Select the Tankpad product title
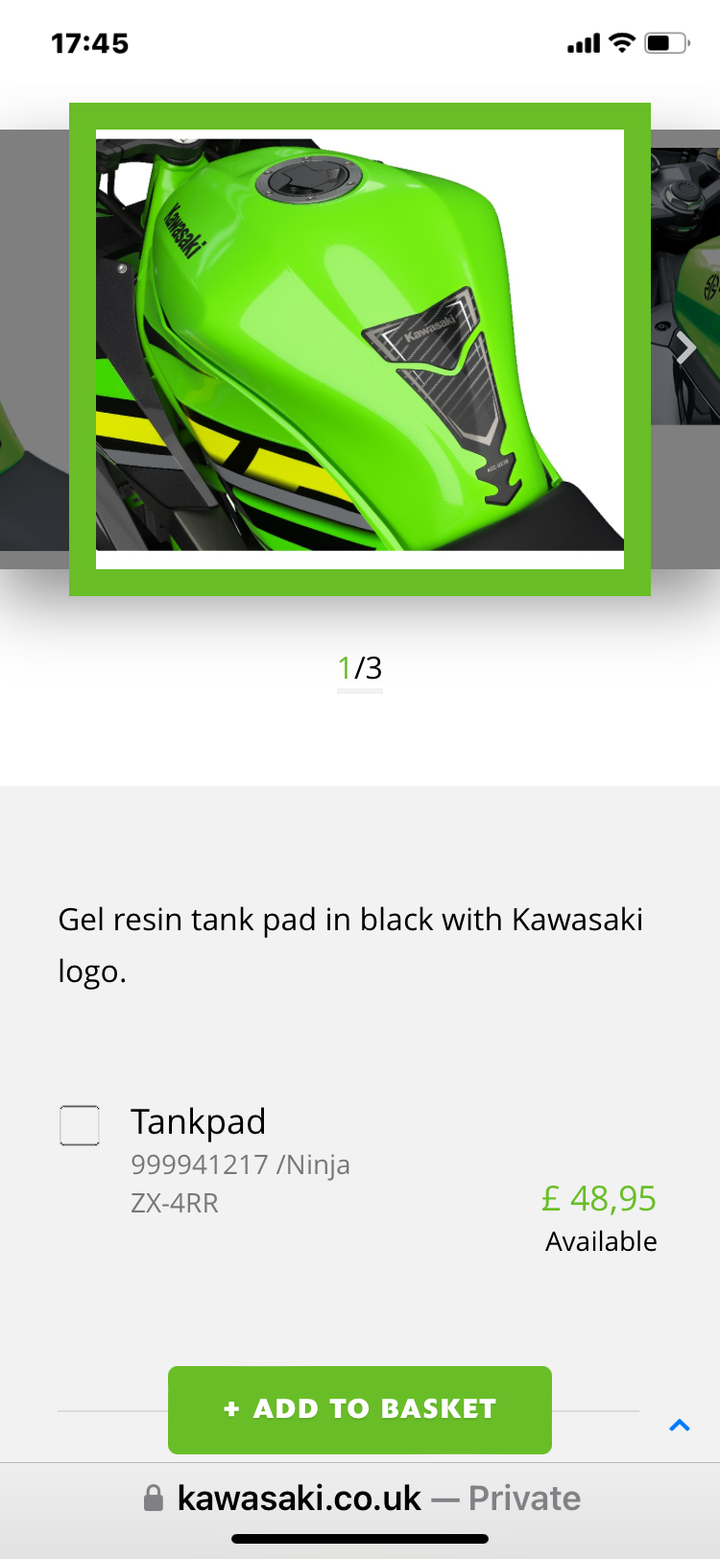Screen dimensions: 720x1559 (x=198, y=1122)
